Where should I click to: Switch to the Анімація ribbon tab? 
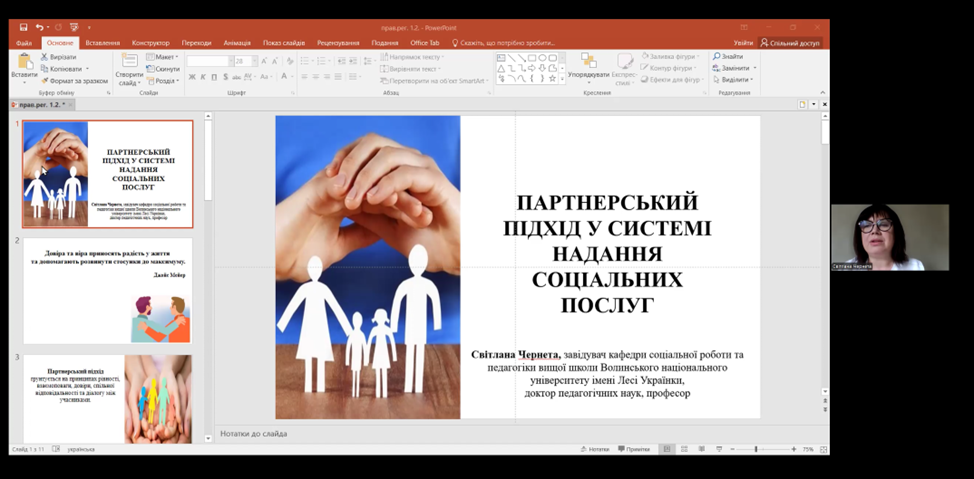(237, 43)
